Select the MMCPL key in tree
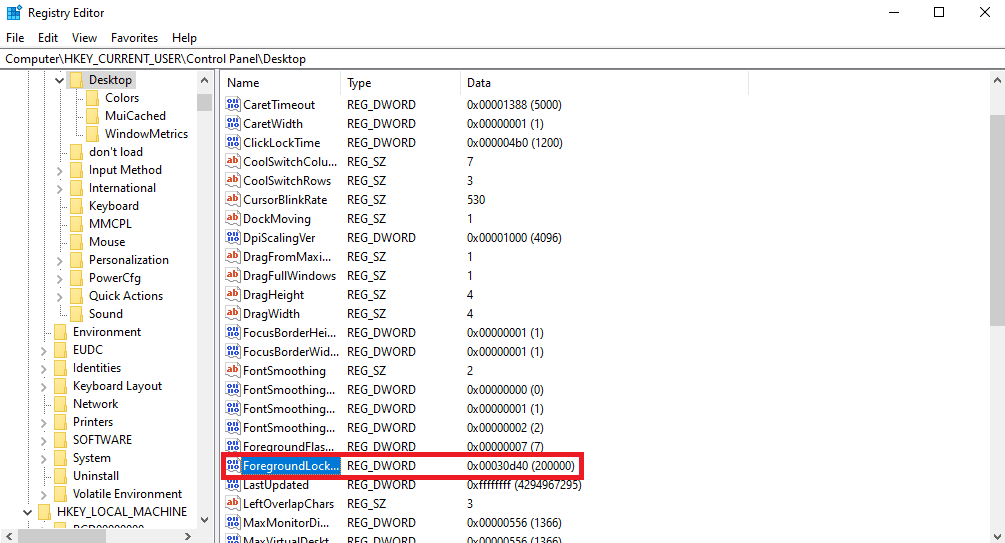Image resolution: width=1005 pixels, height=543 pixels. (110, 224)
